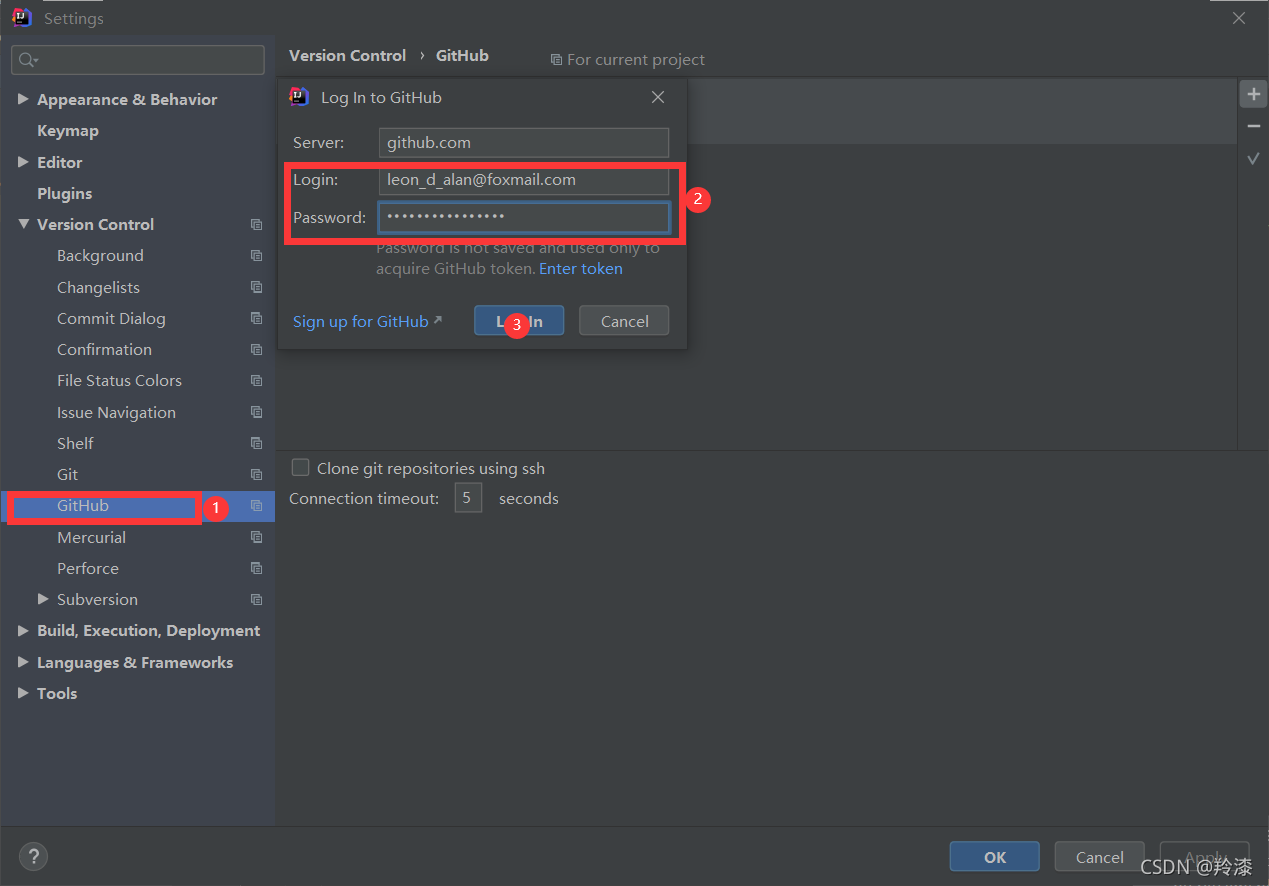1269x886 pixels.
Task: Click project-level icon beside Confirmation
Action: [257, 350]
